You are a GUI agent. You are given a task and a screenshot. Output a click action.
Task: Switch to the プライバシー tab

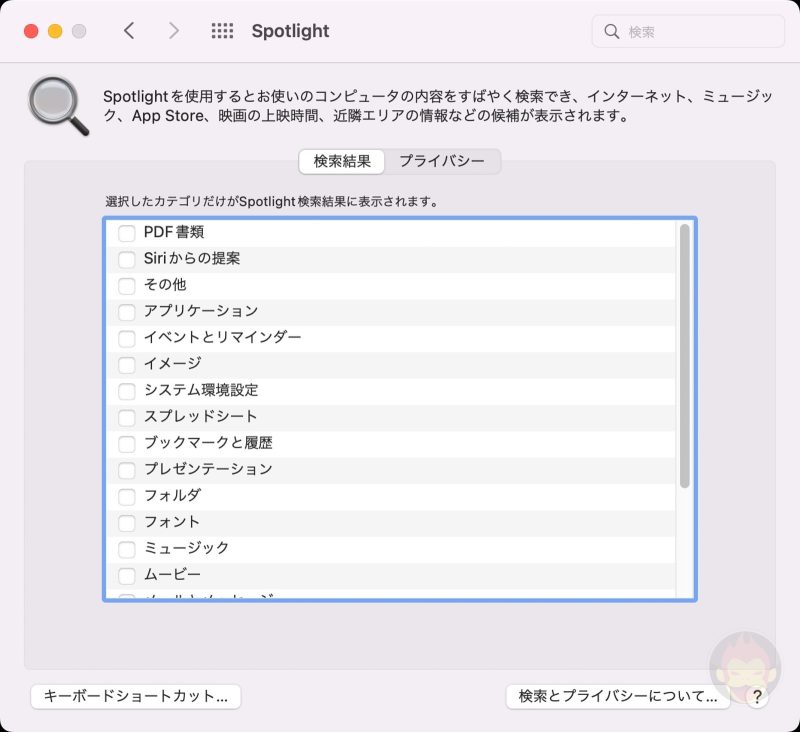coord(441,161)
